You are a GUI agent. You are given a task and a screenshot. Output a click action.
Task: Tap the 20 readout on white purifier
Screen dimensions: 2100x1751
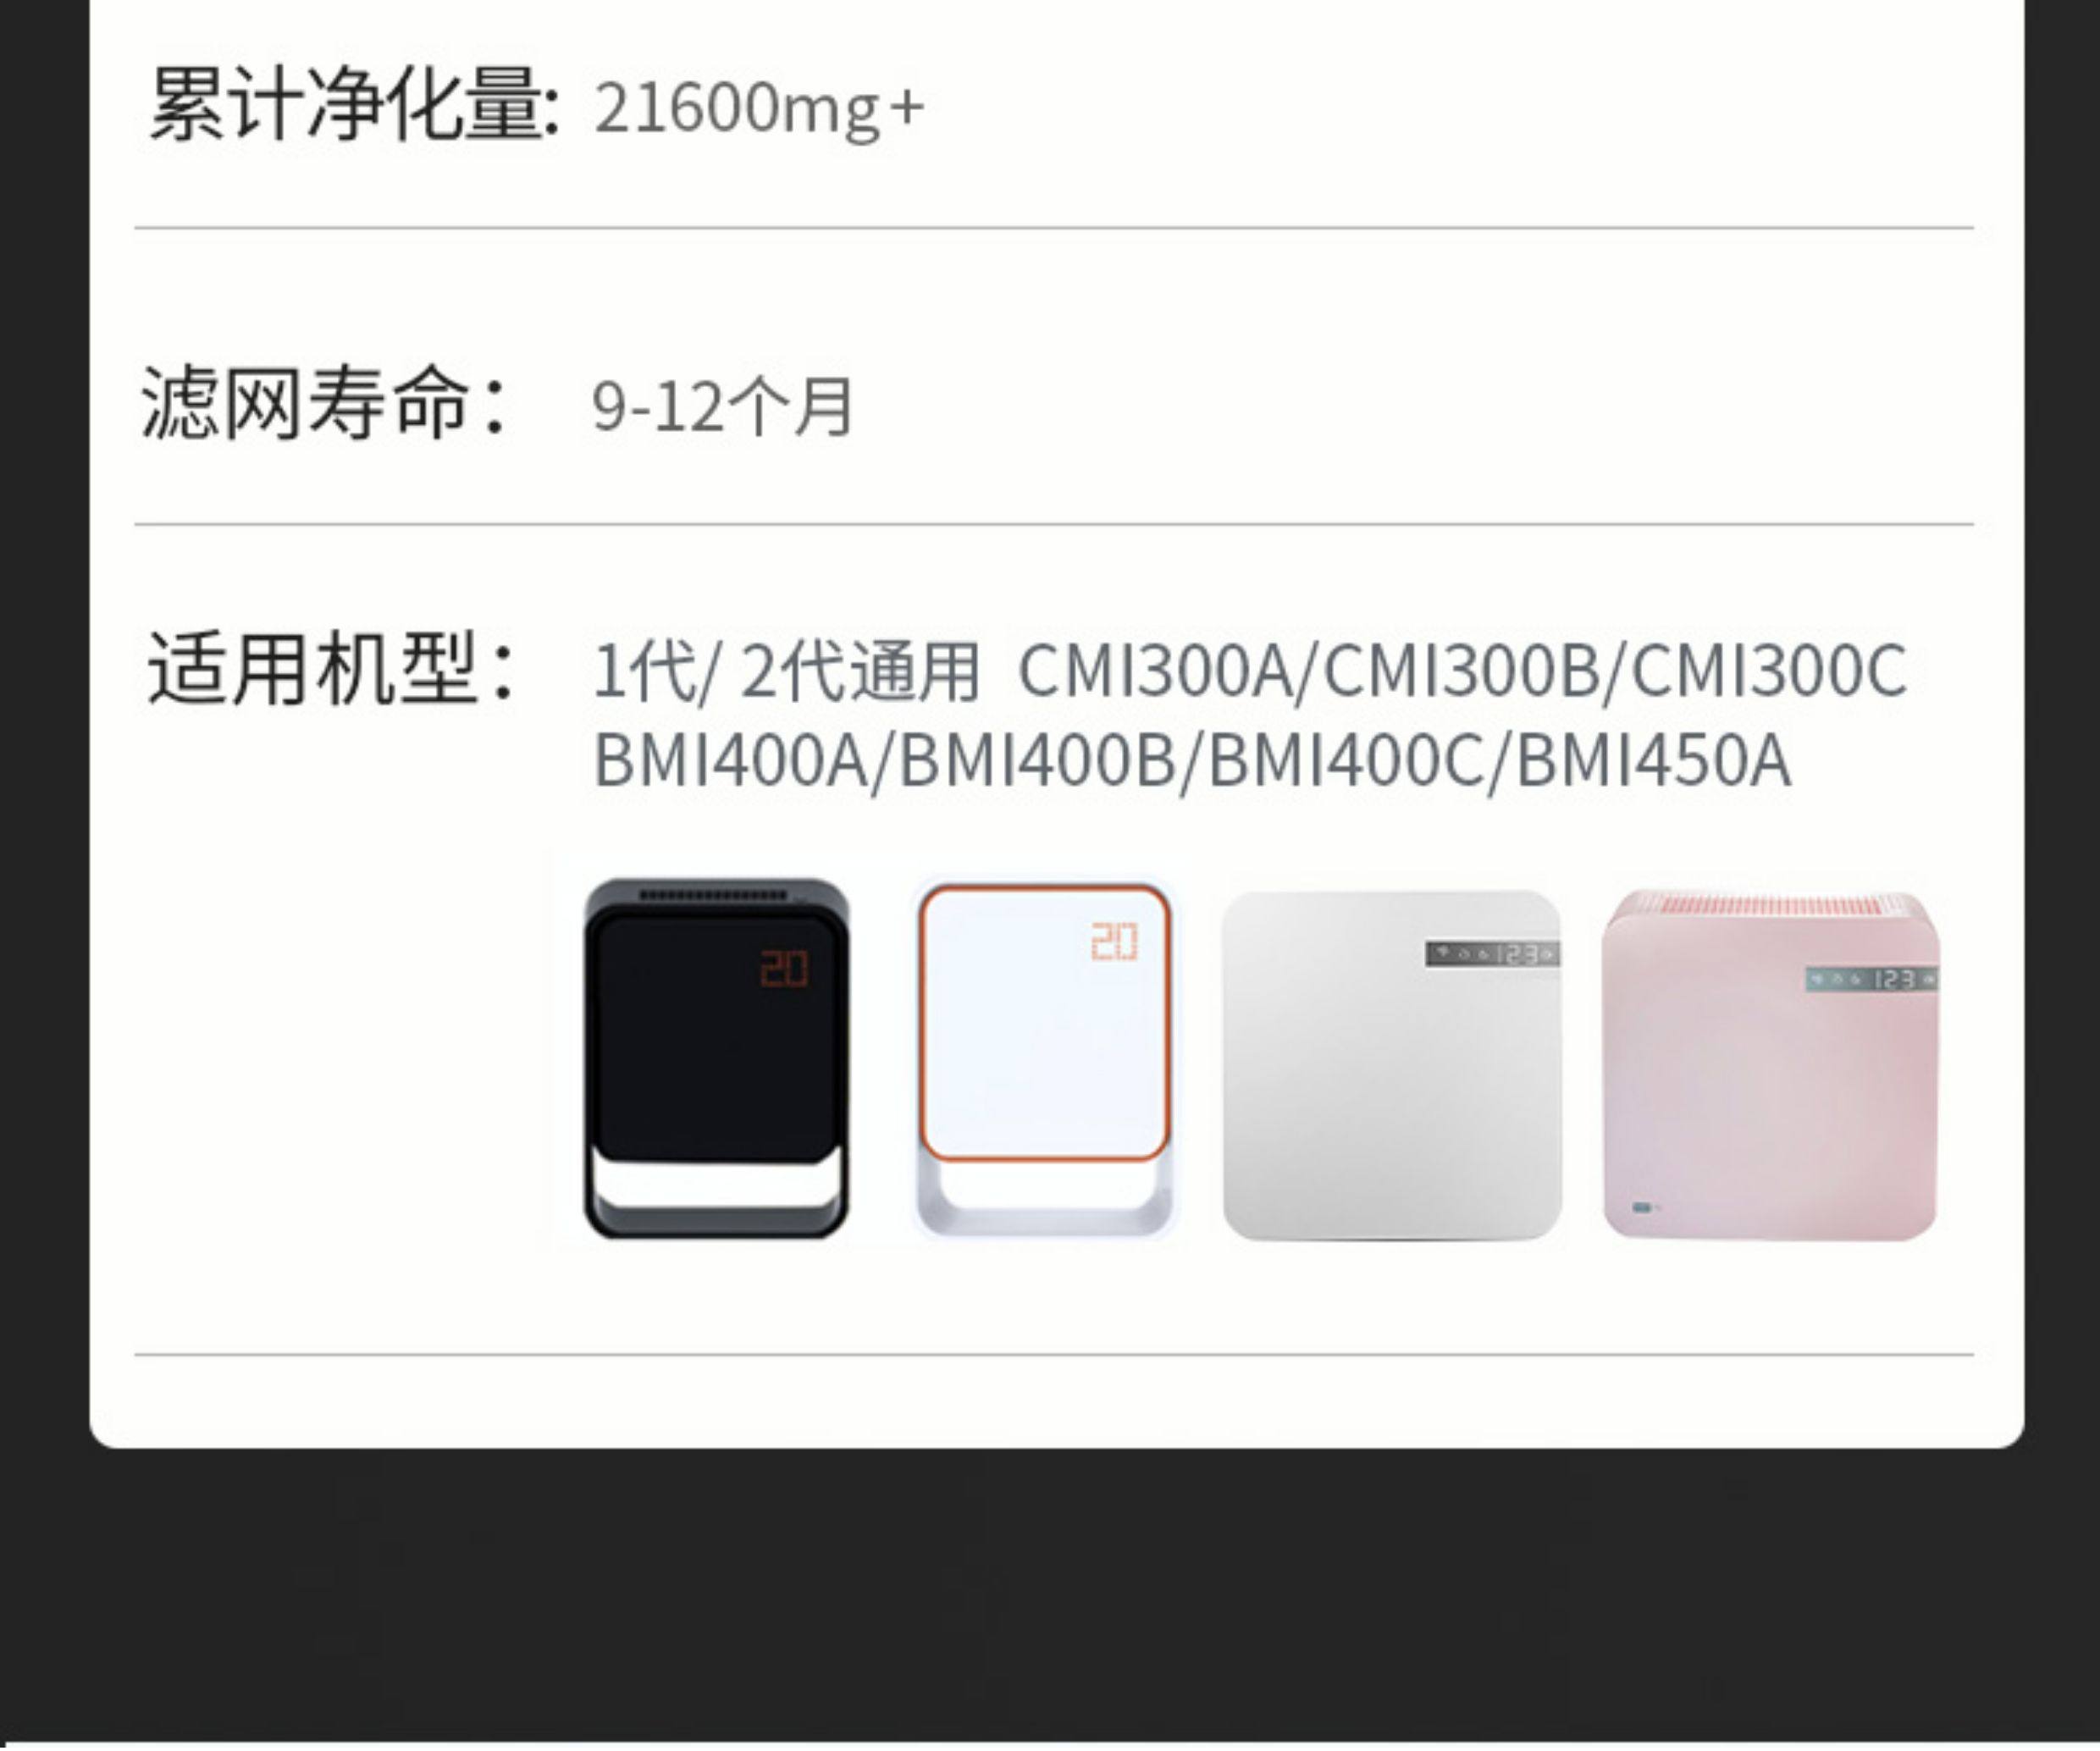click(1113, 942)
